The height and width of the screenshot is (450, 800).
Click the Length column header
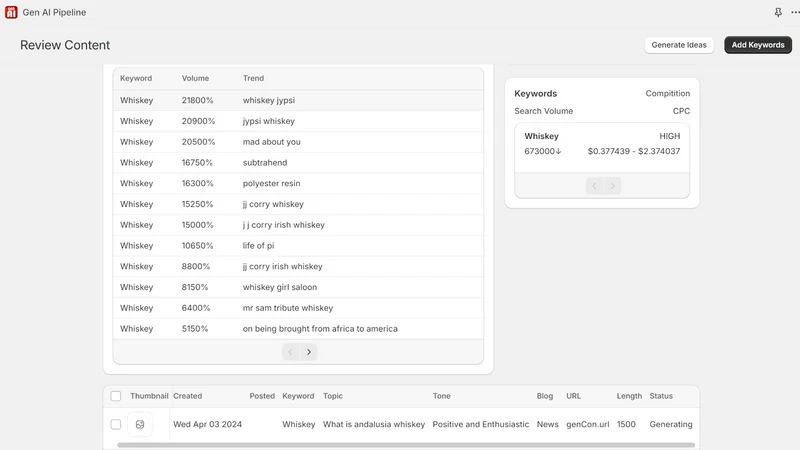pyautogui.click(x=629, y=396)
